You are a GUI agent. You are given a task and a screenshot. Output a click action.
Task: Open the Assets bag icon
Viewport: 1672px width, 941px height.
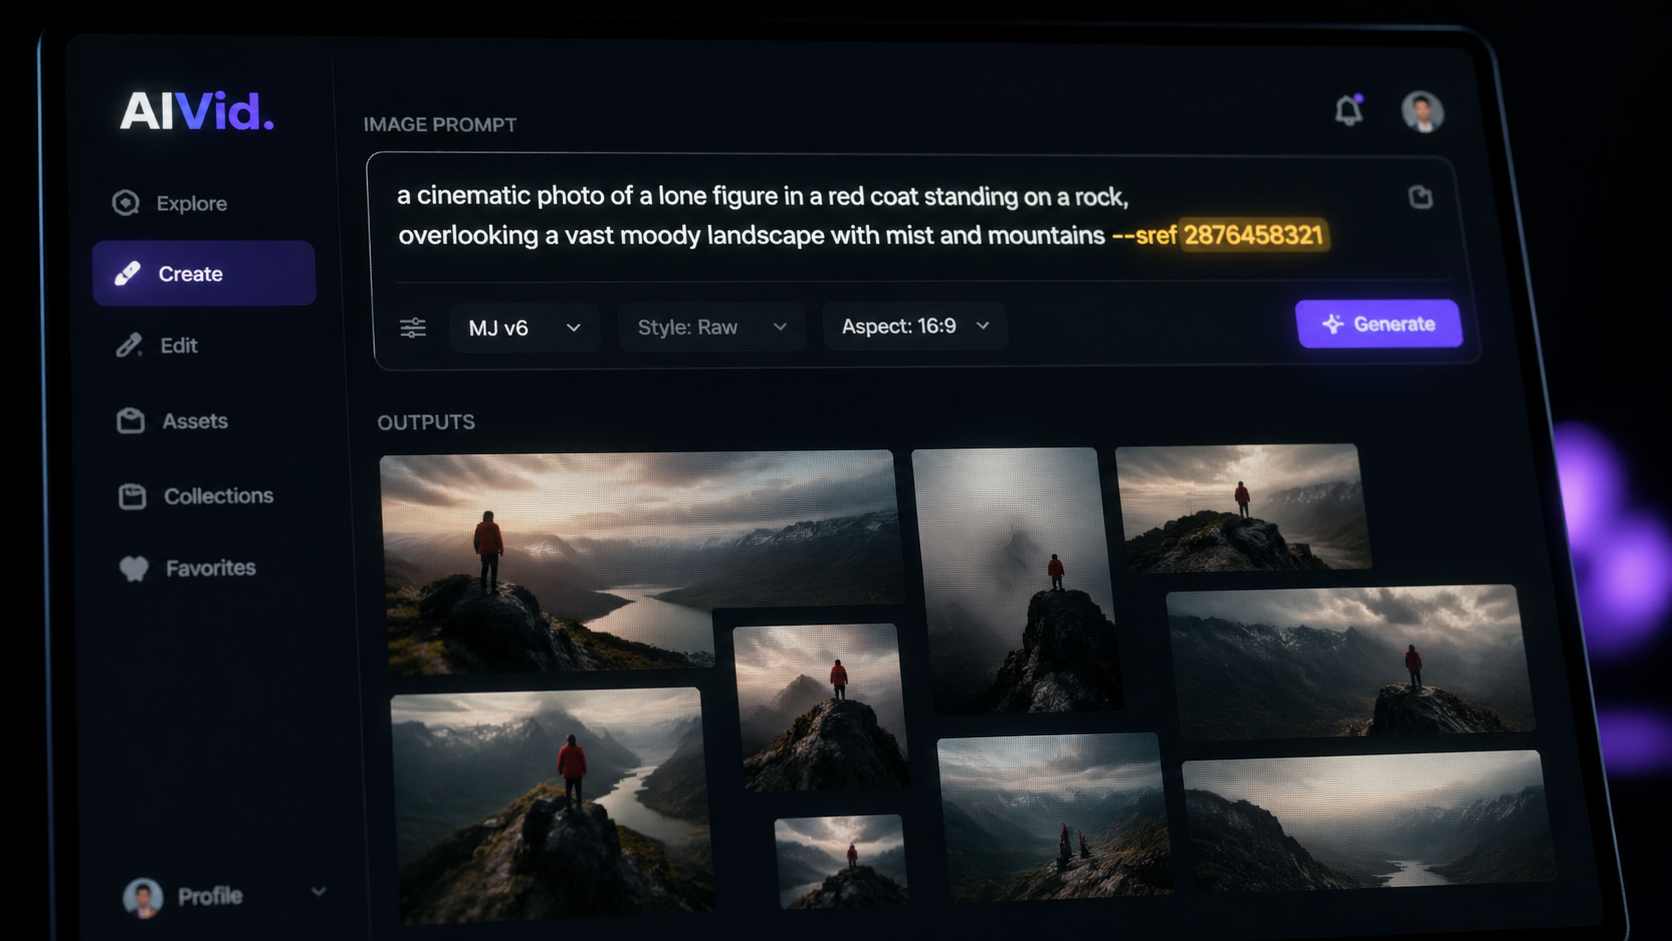(x=131, y=421)
